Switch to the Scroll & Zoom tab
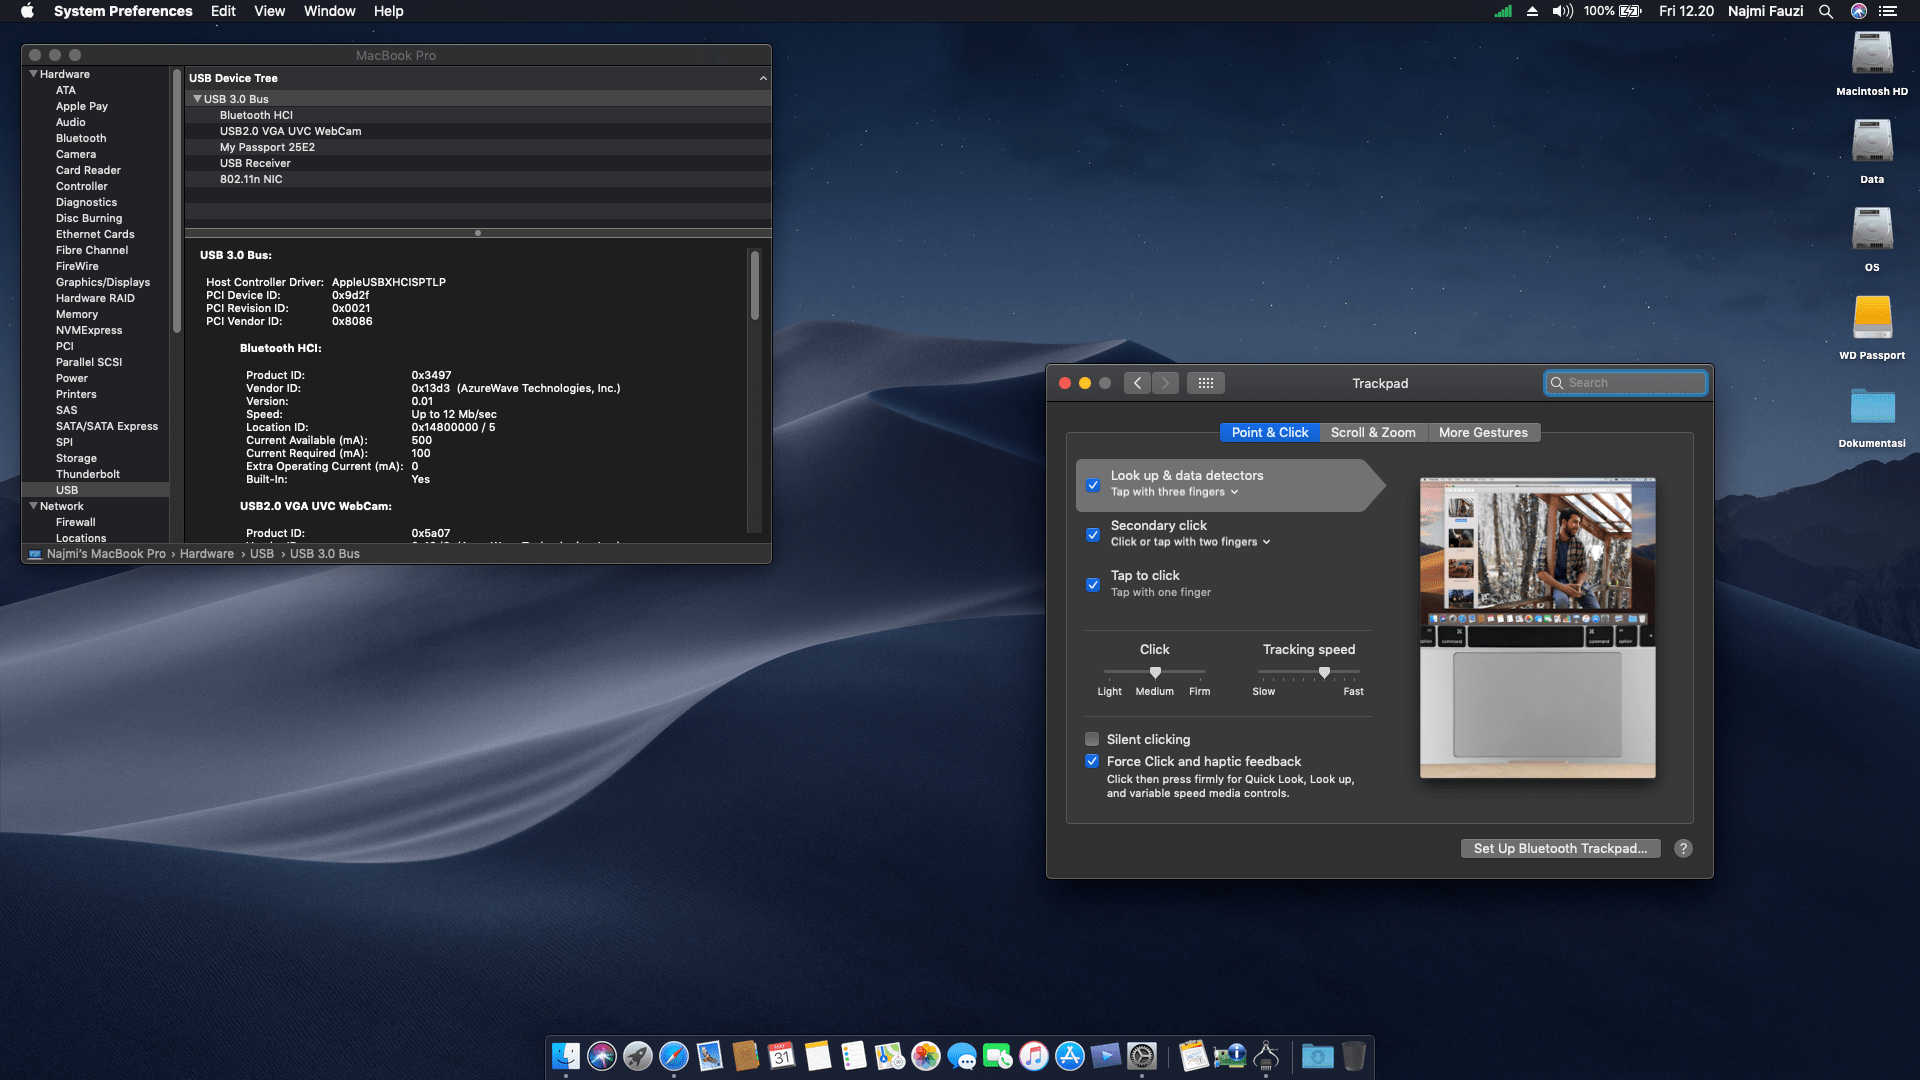This screenshot has height=1080, width=1920. pyautogui.click(x=1372, y=432)
